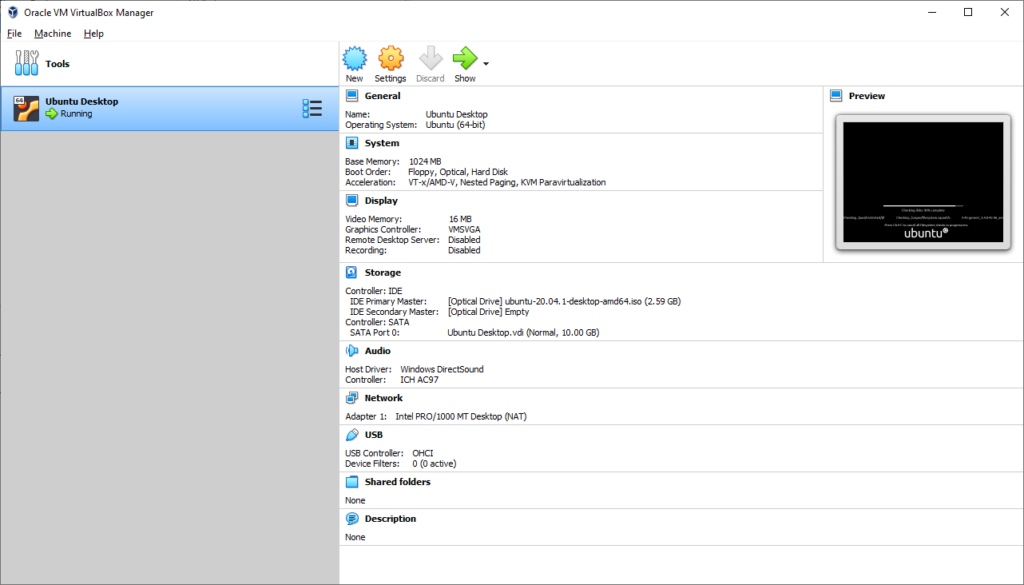This screenshot has height=585, width=1024.
Task: Click the VirtualBox title bar app icon
Action: [x=12, y=12]
